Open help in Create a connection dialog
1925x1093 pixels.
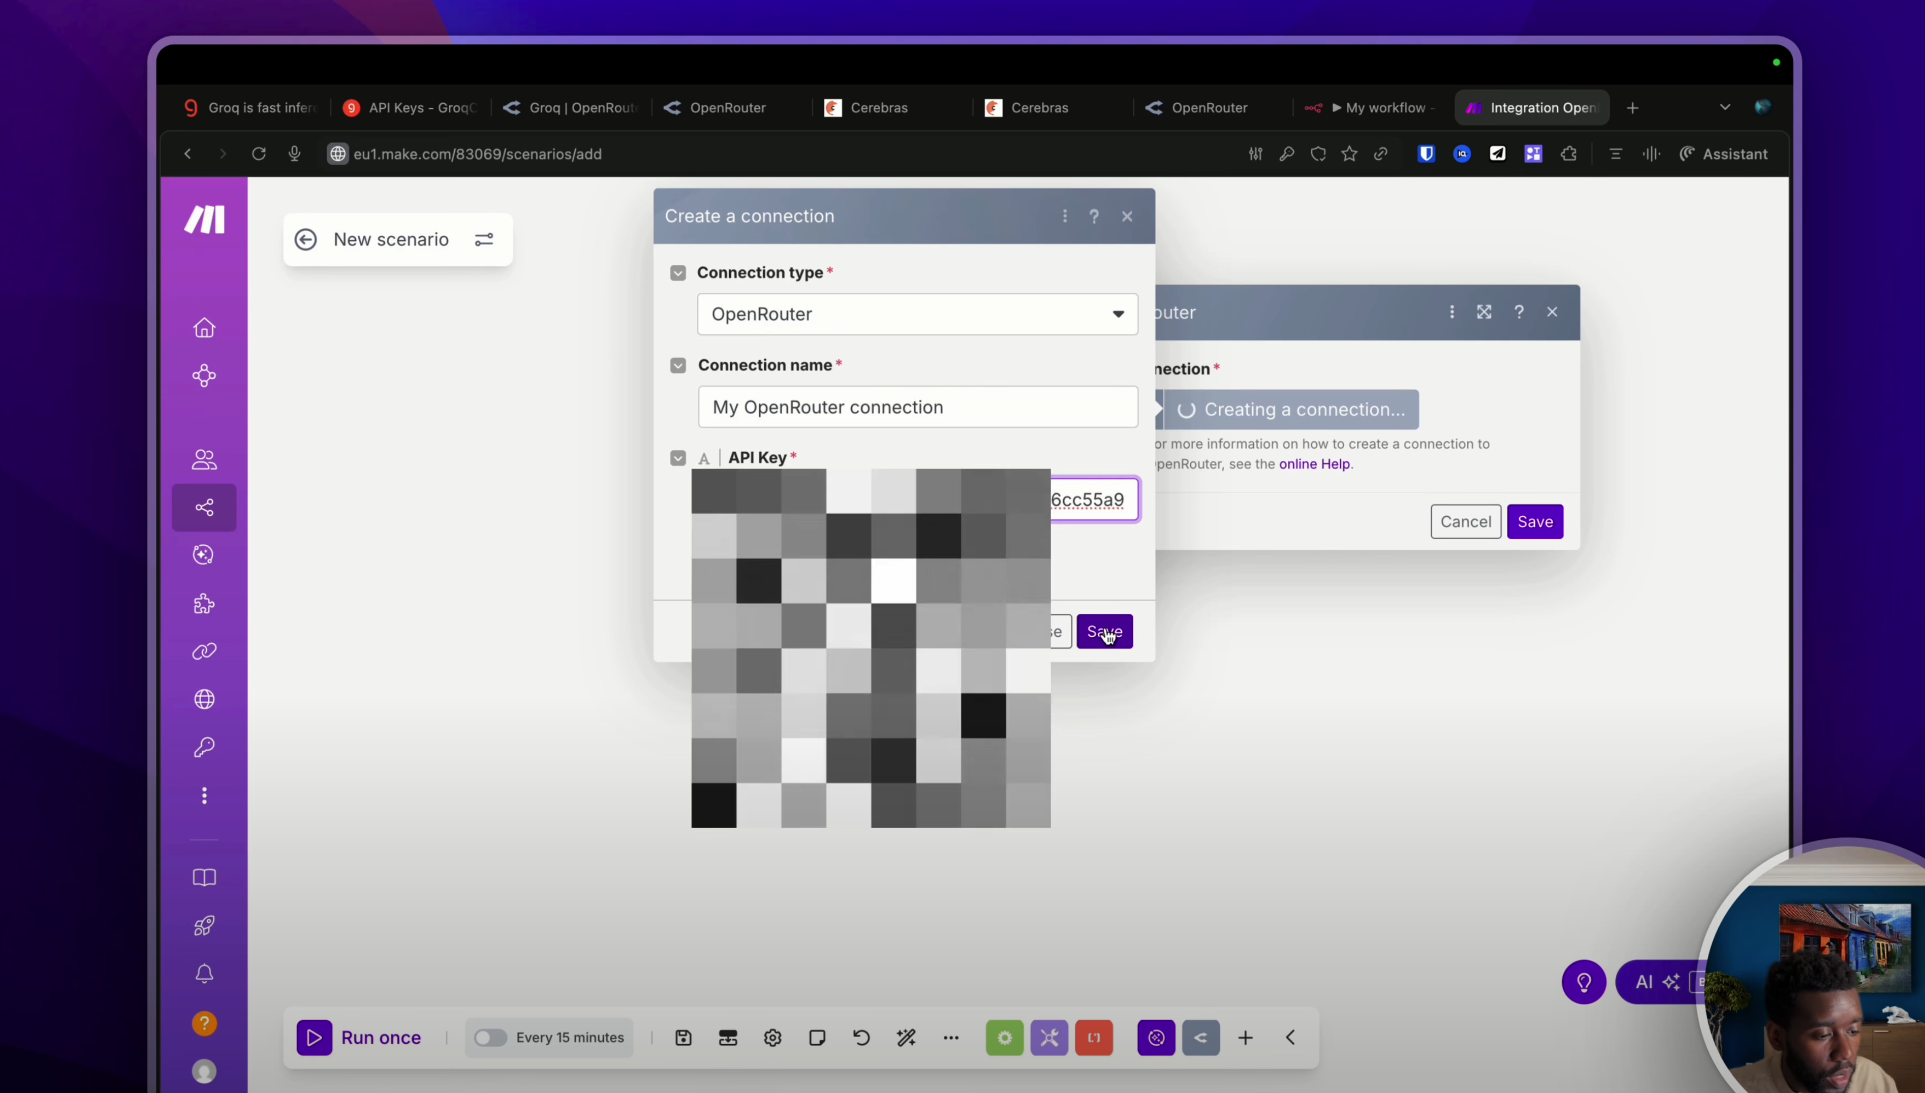[x=1094, y=216]
